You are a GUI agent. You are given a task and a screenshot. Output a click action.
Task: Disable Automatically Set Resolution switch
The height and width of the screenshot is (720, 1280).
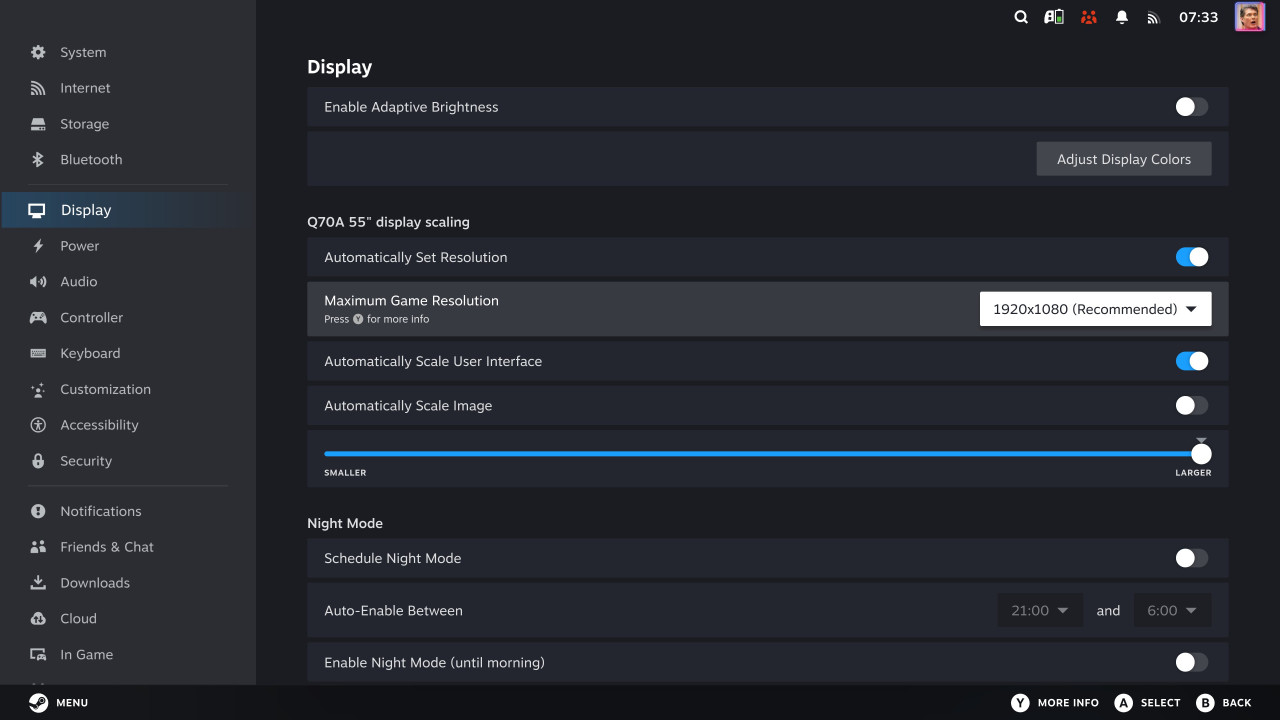[1192, 257]
